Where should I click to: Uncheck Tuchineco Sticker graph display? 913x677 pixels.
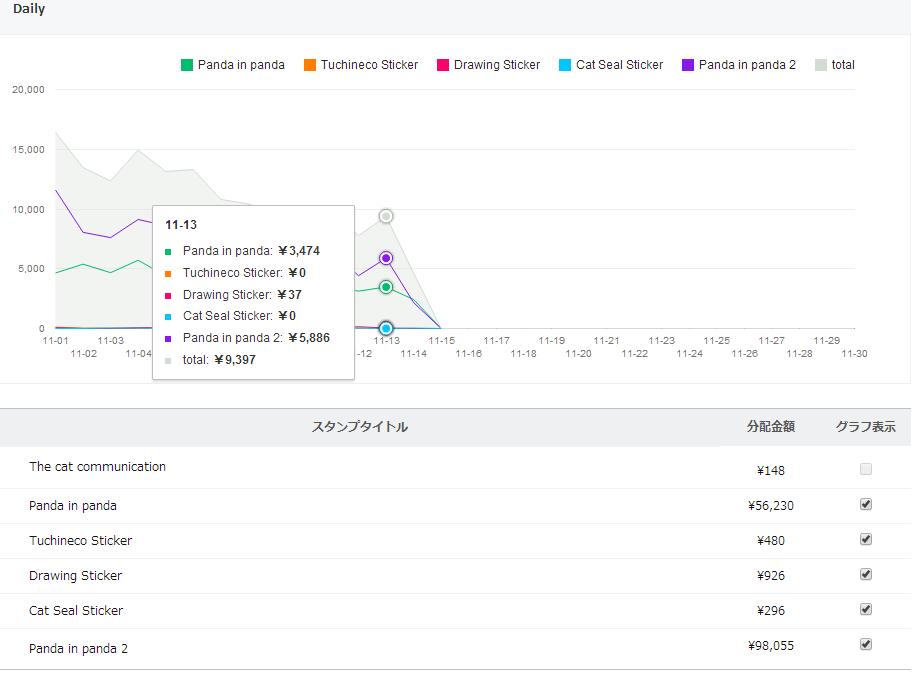pos(866,539)
